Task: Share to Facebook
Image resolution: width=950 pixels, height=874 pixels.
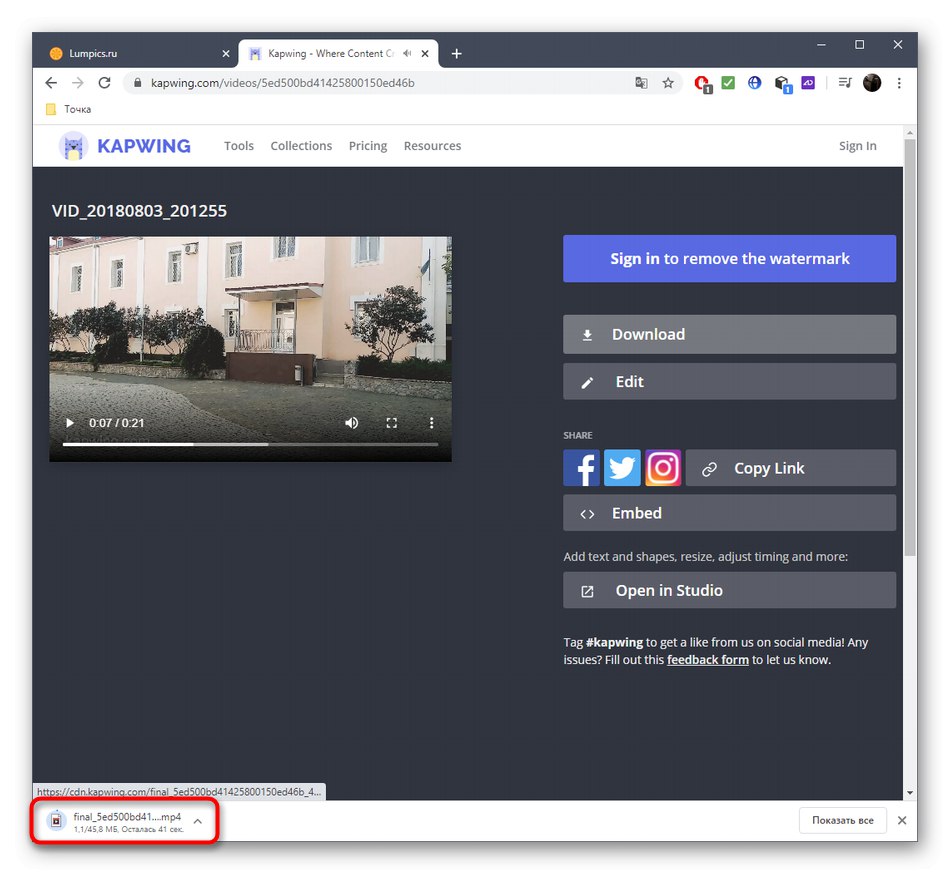Action: click(x=582, y=468)
